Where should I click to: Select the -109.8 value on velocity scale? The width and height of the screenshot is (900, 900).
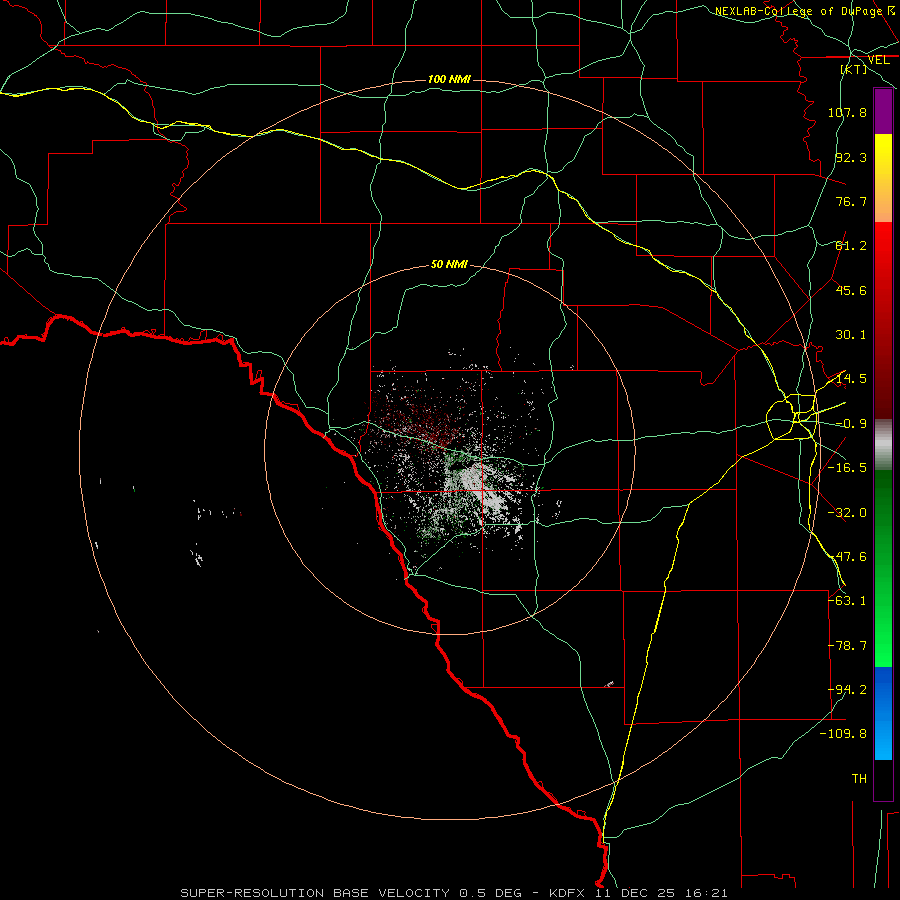point(843,734)
